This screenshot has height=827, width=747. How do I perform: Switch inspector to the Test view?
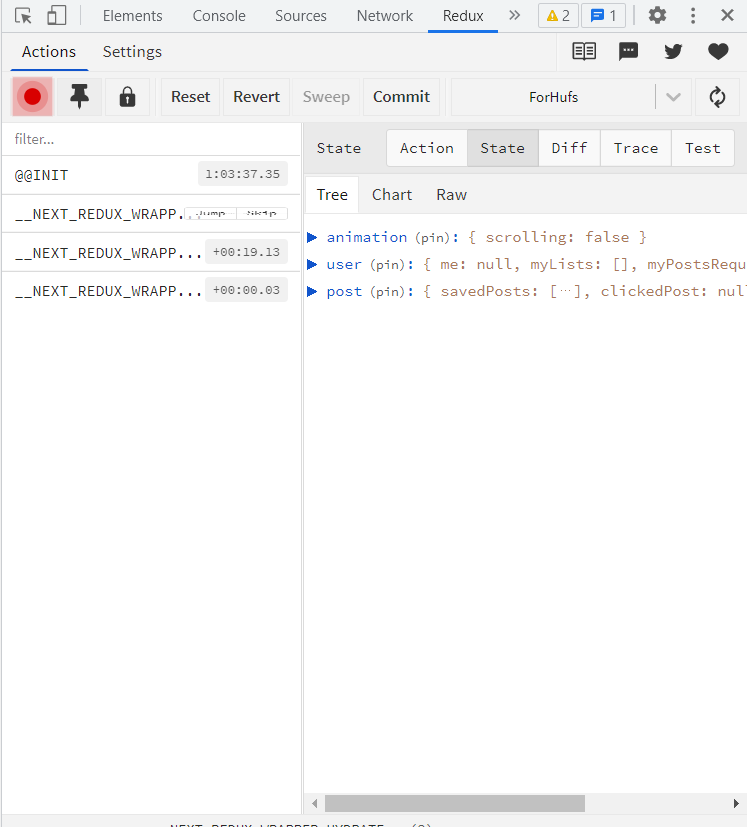(703, 148)
